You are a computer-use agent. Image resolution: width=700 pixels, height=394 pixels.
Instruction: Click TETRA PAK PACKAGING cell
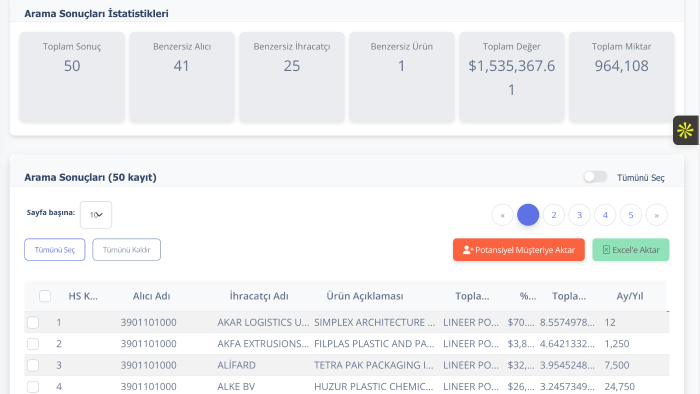pos(374,365)
